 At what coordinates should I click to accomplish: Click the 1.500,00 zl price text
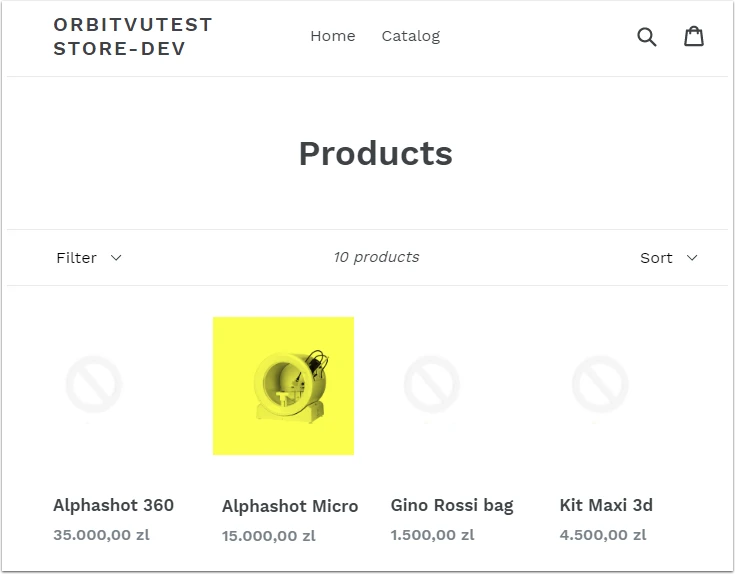[x=433, y=535]
